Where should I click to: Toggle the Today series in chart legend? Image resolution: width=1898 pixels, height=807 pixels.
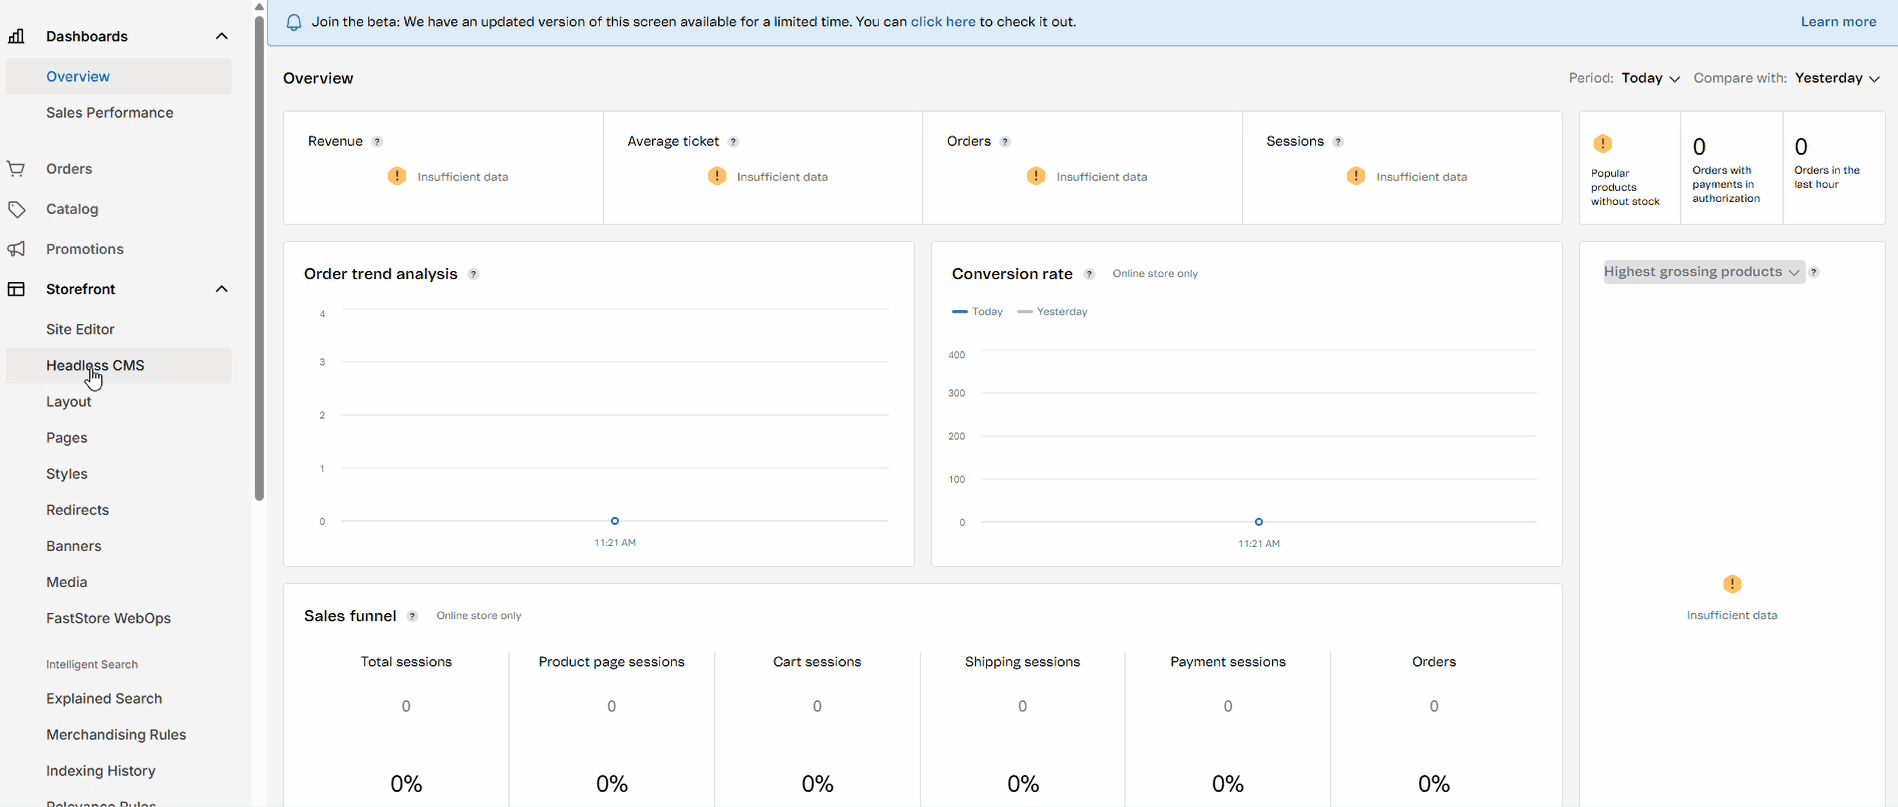coord(978,312)
